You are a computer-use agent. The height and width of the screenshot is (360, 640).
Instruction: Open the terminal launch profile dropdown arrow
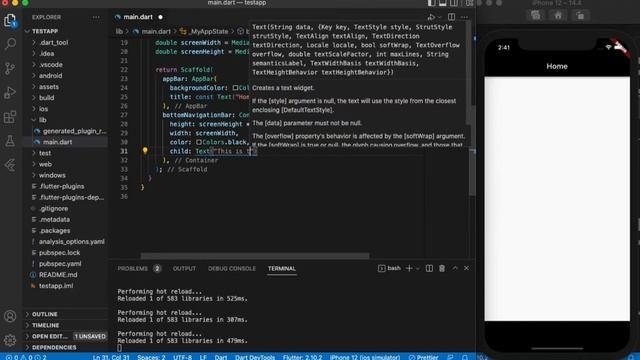pos(418,269)
